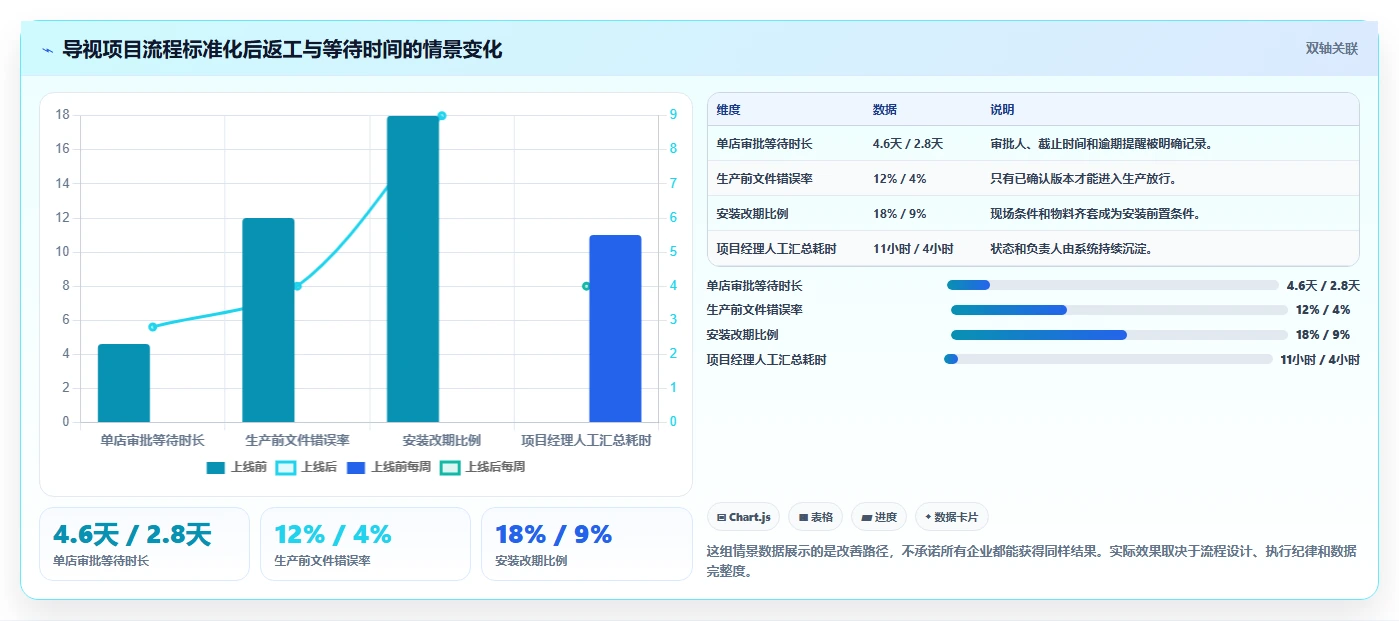
Task: Click the blue 项目经理人工汇总耗时 chart bar
Action: 615,328
